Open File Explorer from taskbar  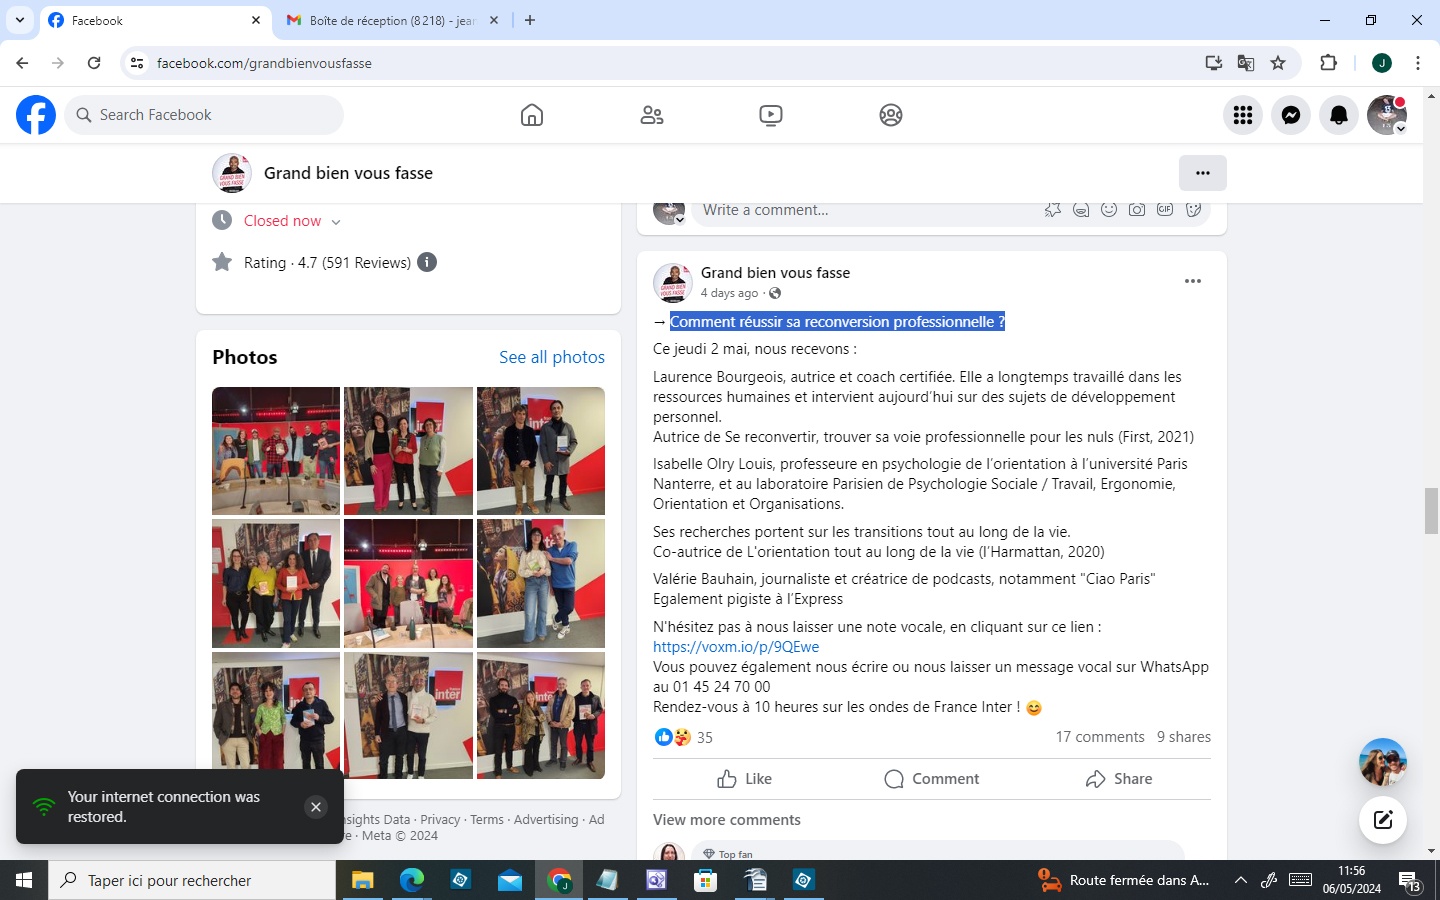coord(362,880)
